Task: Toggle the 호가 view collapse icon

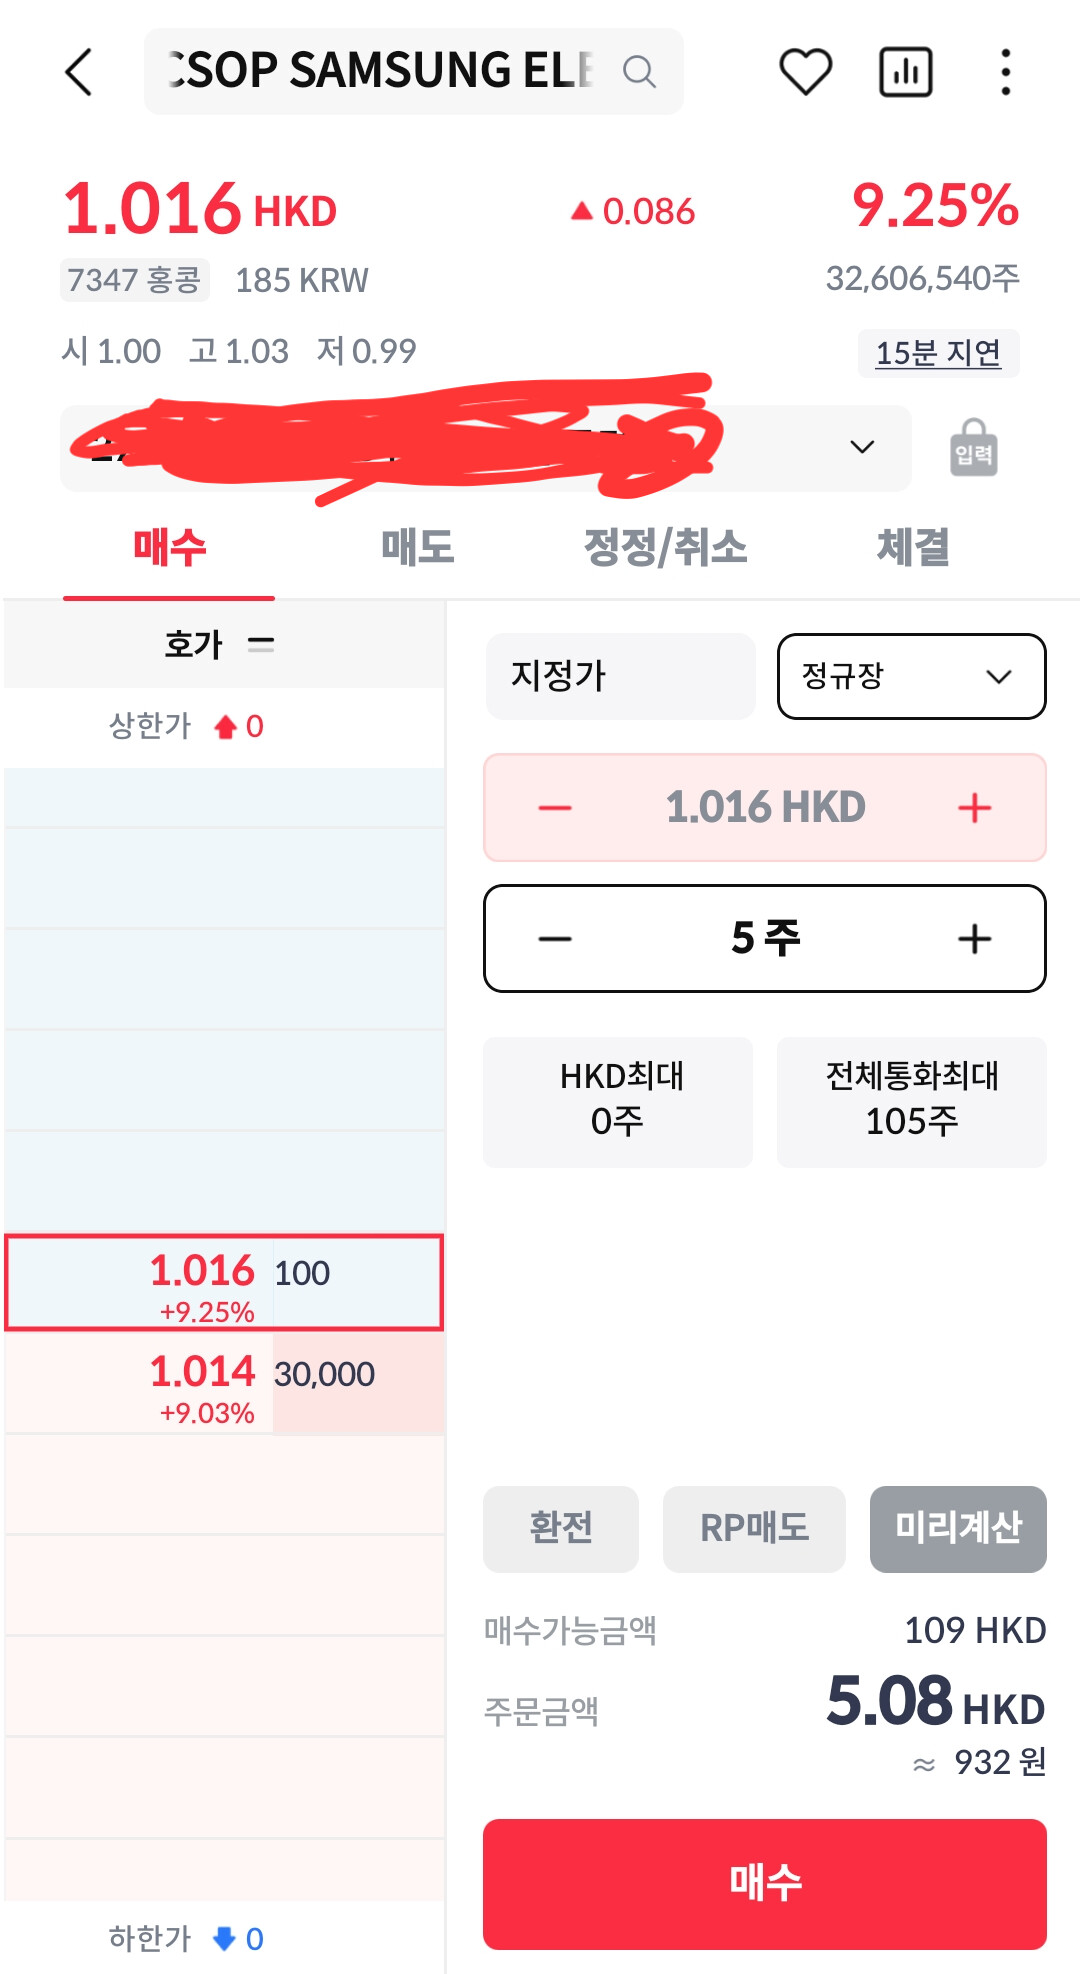Action: (x=261, y=644)
